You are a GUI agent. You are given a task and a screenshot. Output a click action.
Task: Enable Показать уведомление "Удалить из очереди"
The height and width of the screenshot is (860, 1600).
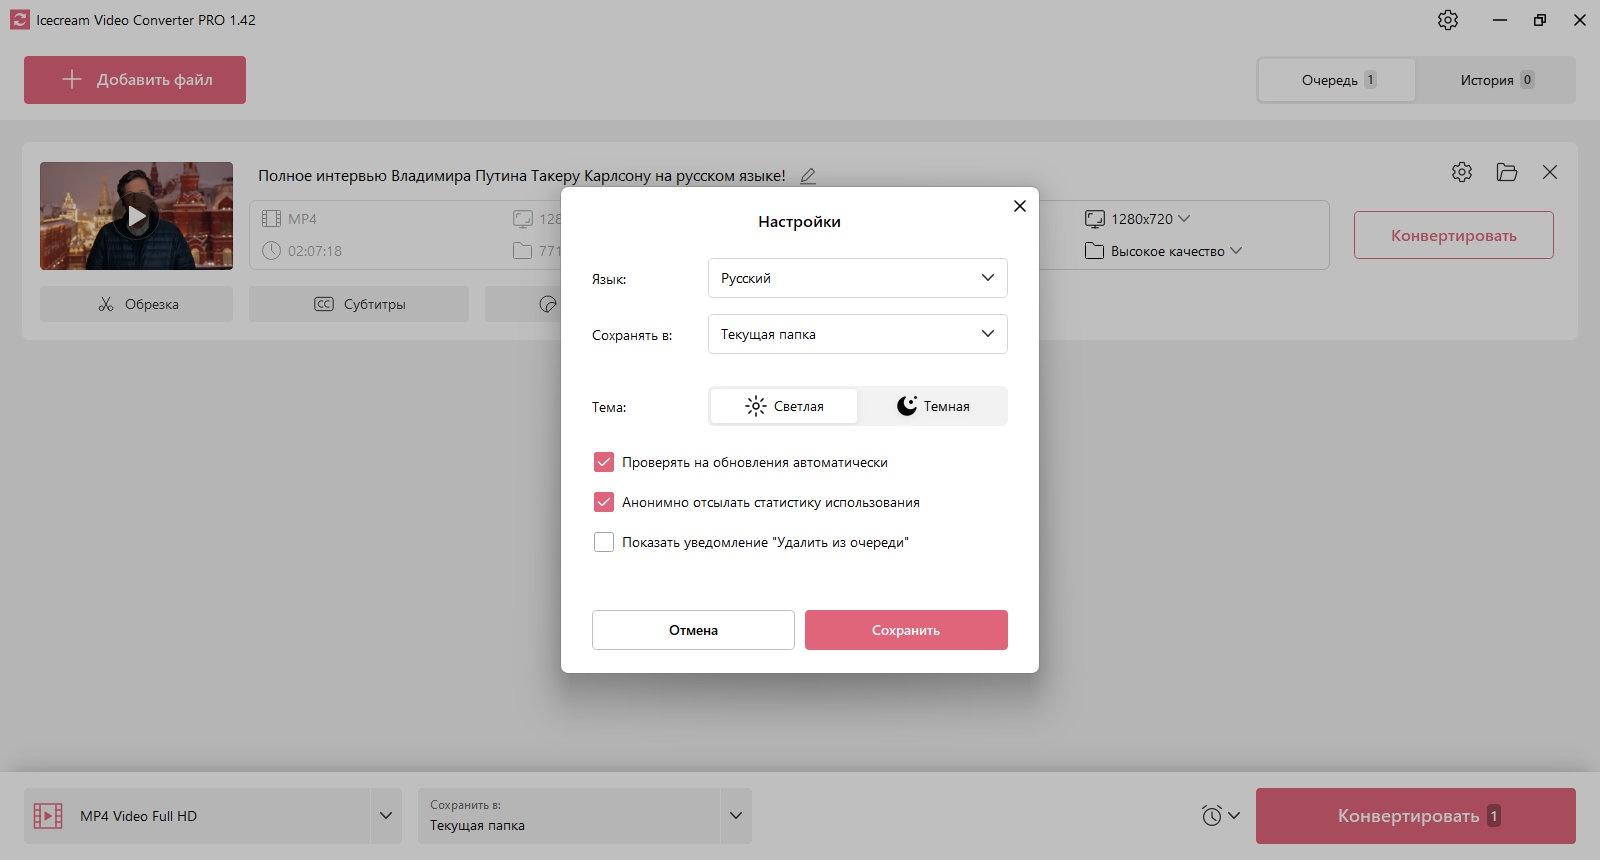[x=604, y=542]
